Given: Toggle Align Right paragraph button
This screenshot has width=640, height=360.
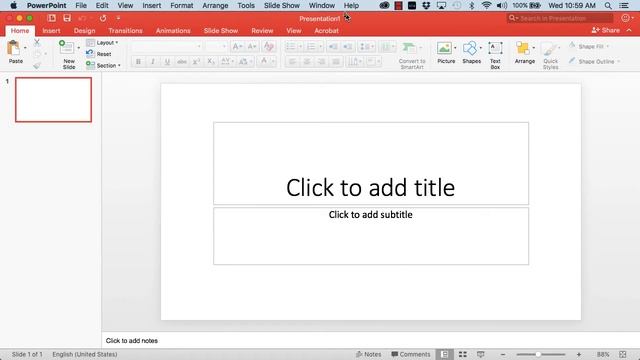Looking at the screenshot, I should coord(321,62).
